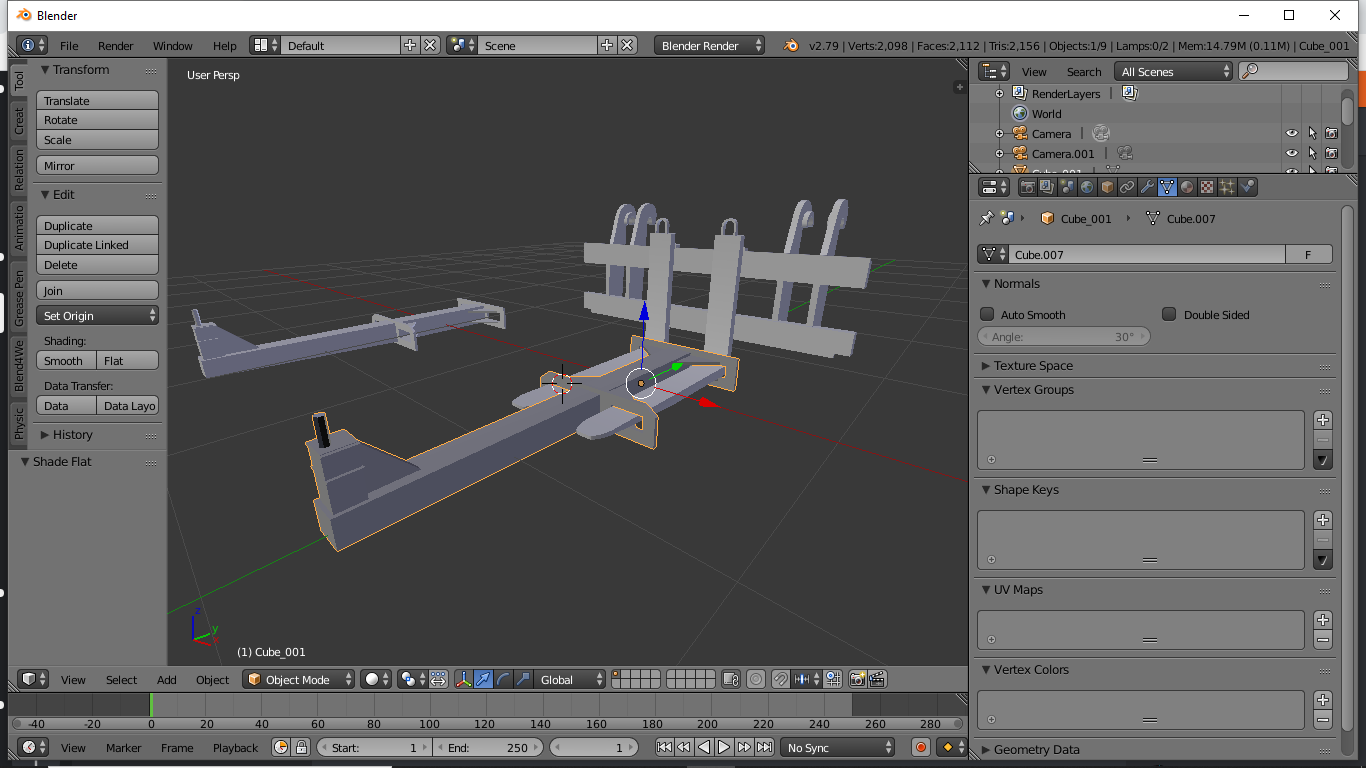Image resolution: width=1366 pixels, height=768 pixels.
Task: Play the animation in reverse
Action: point(704,747)
